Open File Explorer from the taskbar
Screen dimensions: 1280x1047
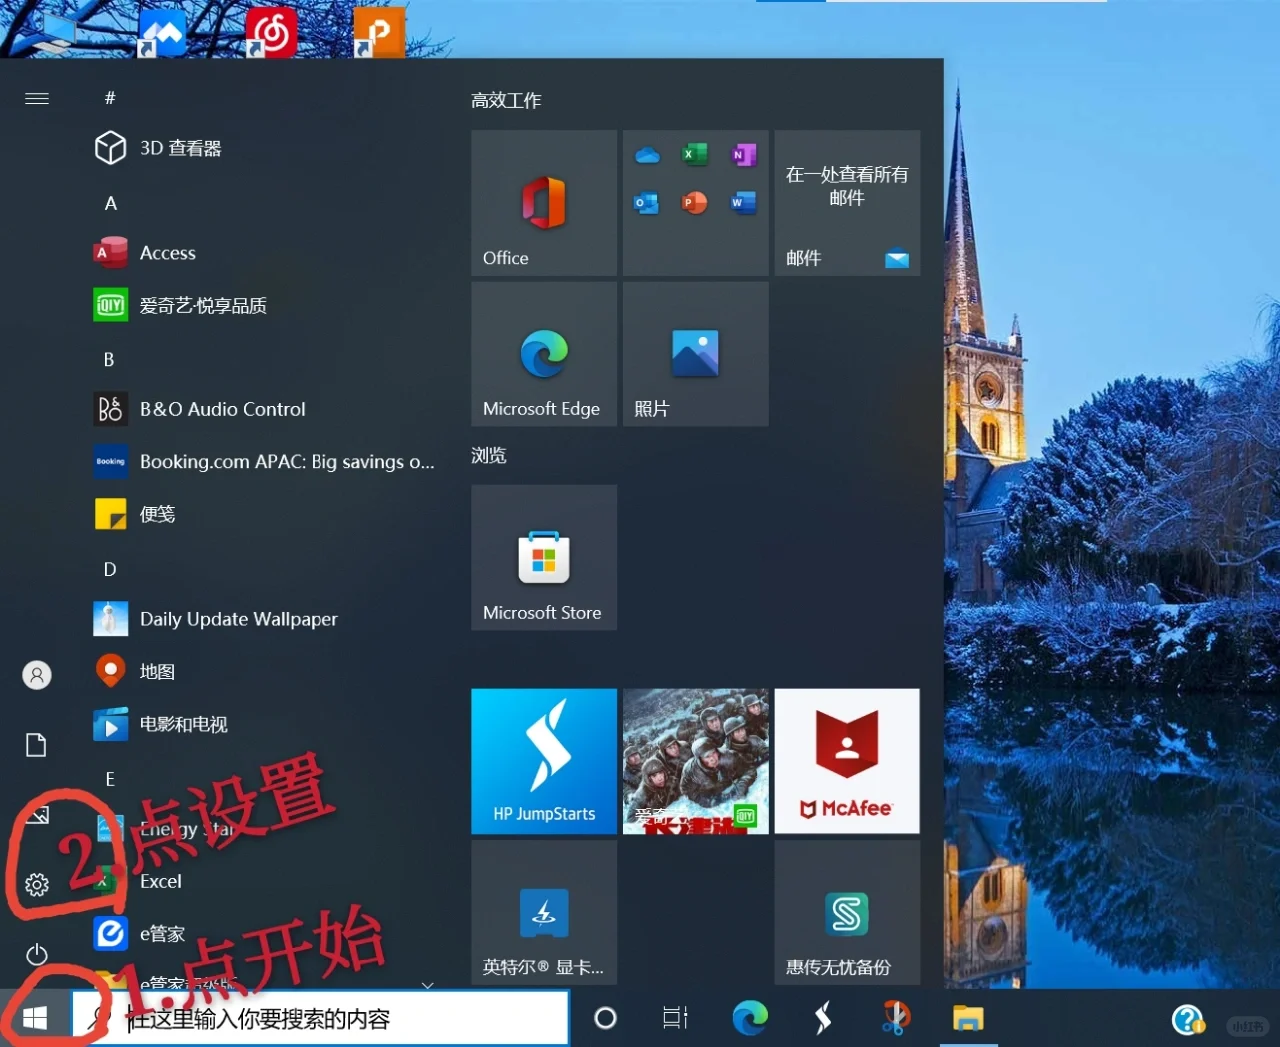[x=967, y=1017]
